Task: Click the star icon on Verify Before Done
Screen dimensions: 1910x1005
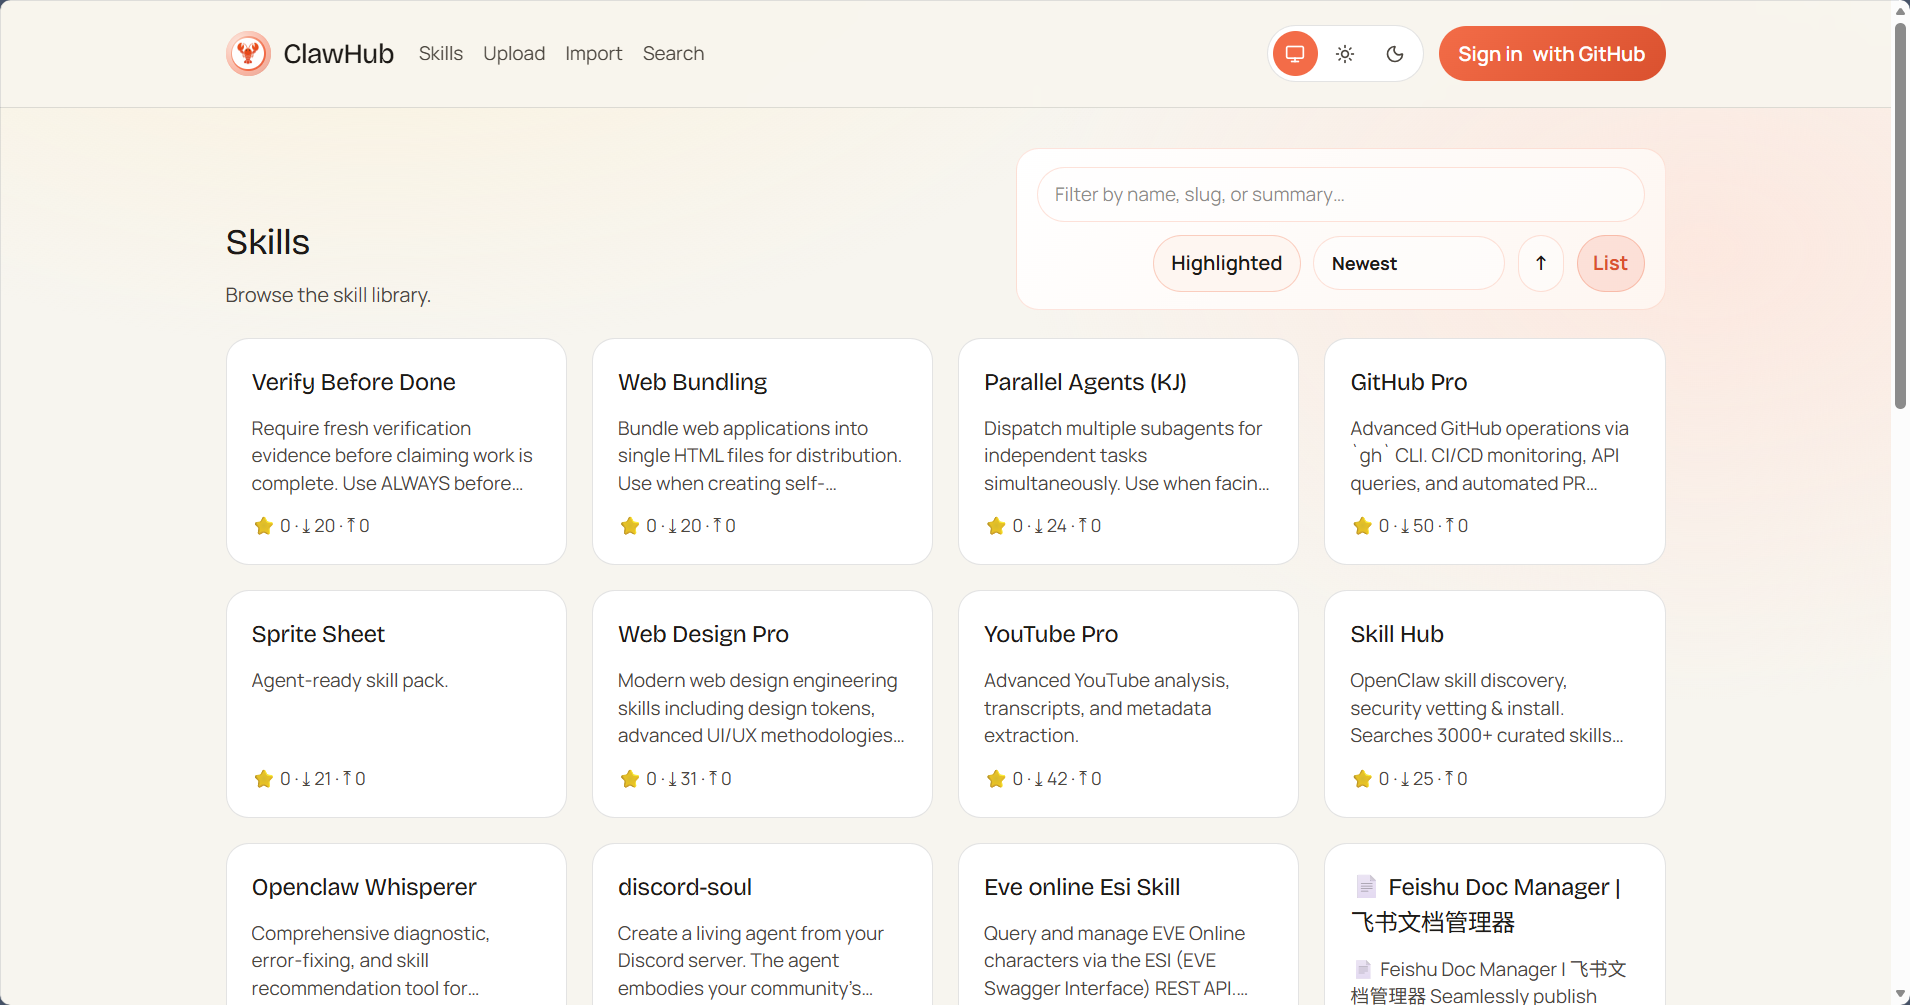Action: click(x=263, y=526)
